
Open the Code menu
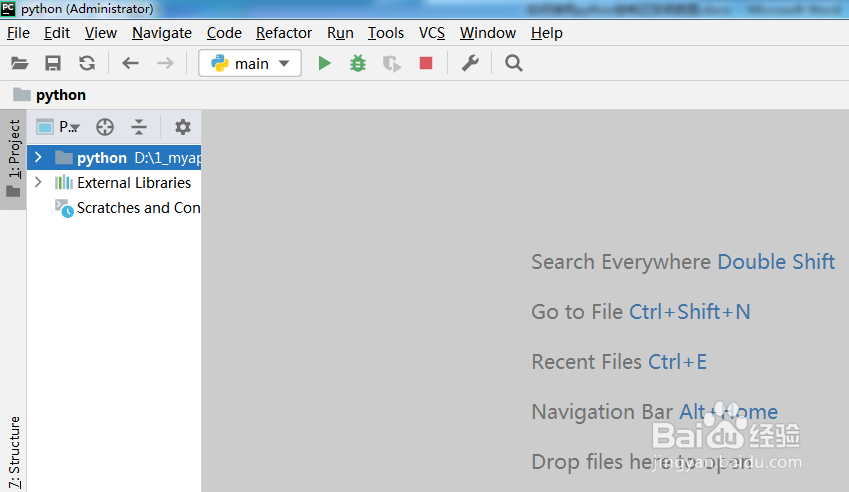[224, 33]
